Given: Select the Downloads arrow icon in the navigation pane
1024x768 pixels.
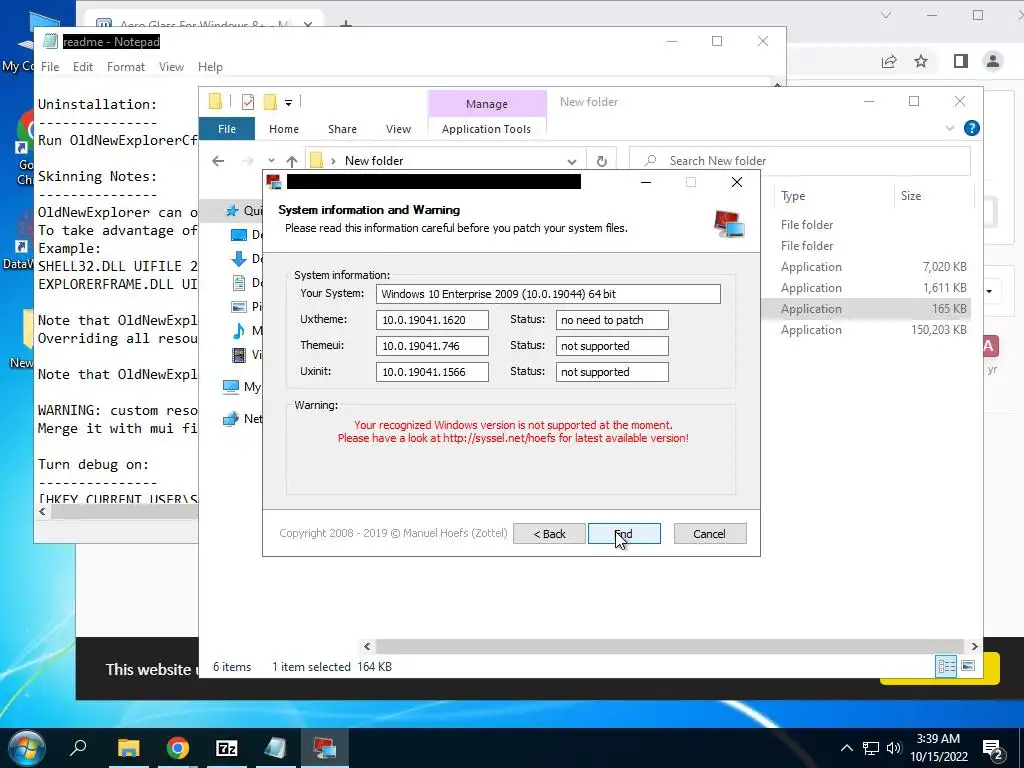Looking at the screenshot, I should [239, 259].
